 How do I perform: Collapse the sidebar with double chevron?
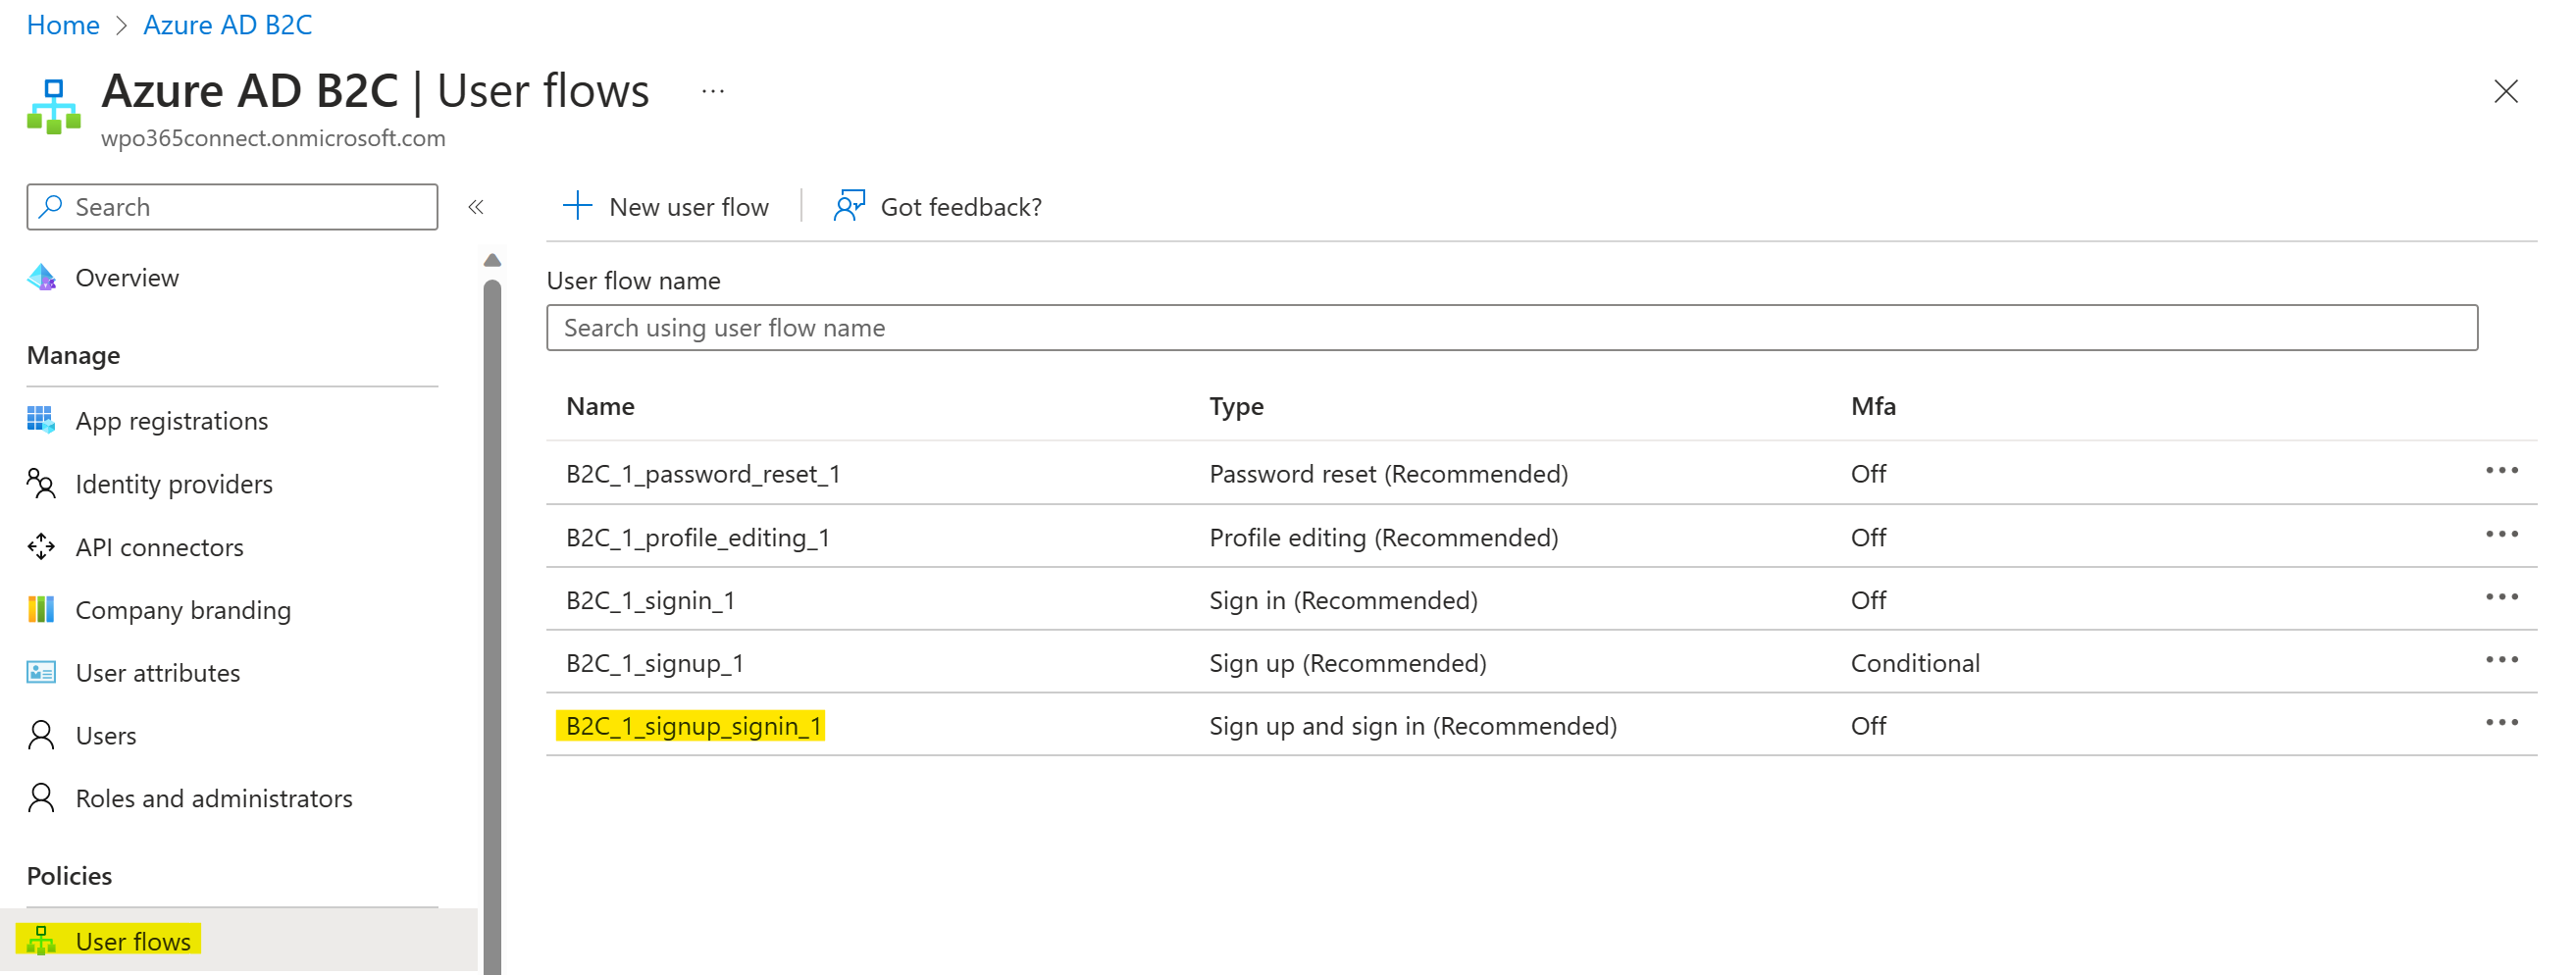click(x=476, y=207)
